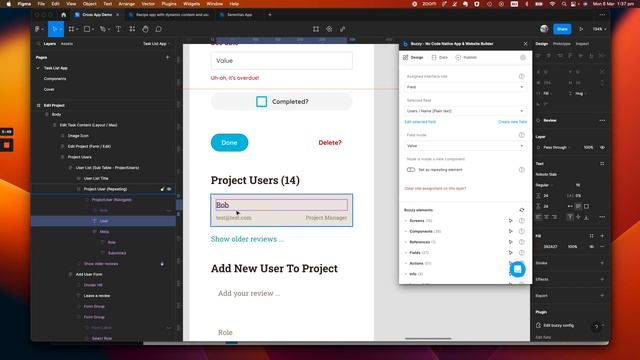Set text align left
The width and height of the screenshot is (640, 360).
[x=539, y=217]
